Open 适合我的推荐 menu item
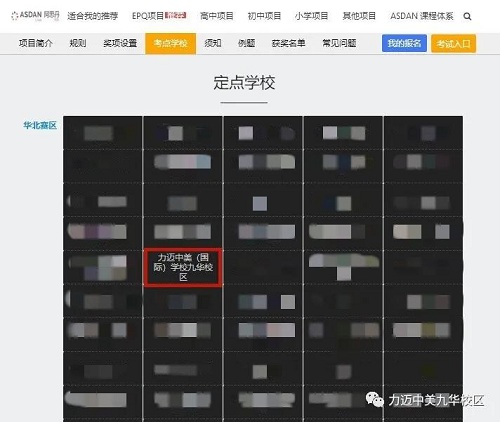 tap(93, 16)
